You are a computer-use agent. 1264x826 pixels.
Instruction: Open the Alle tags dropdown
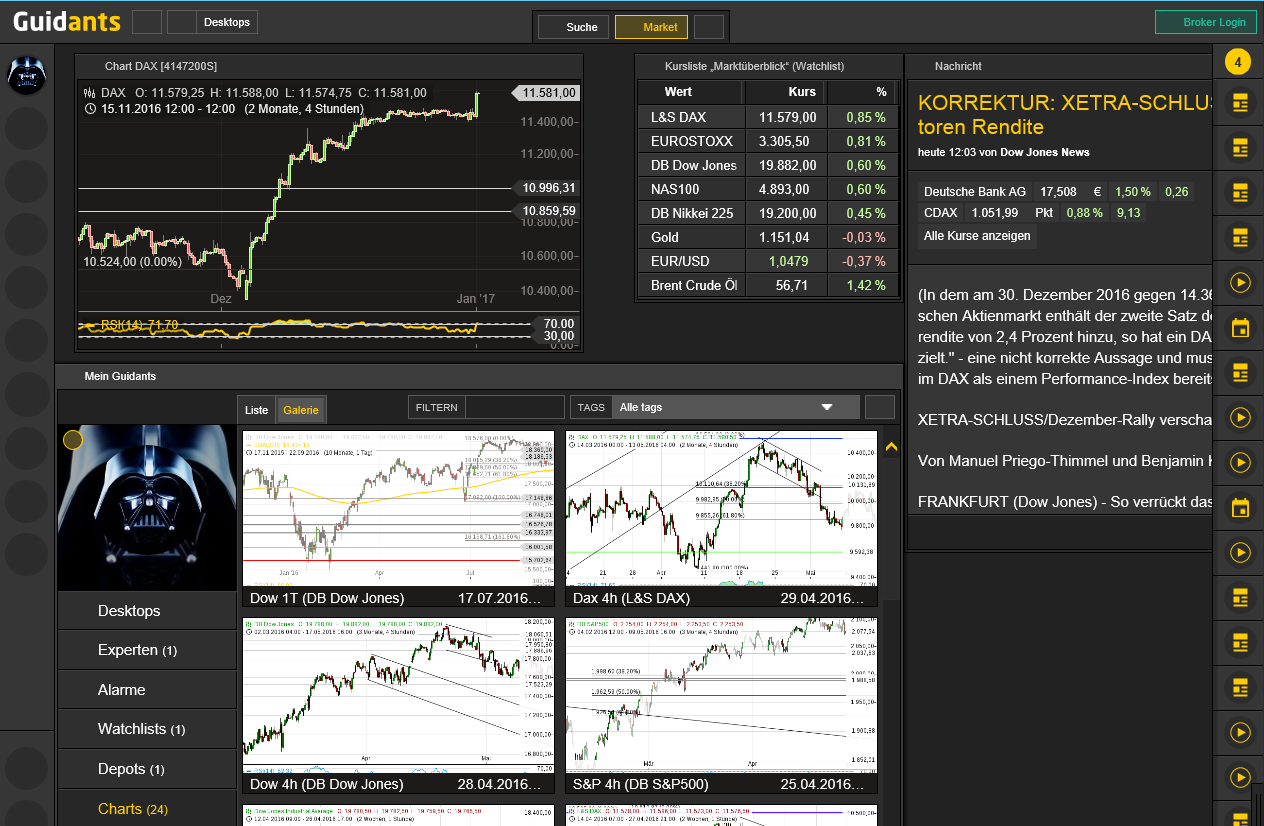tap(735, 407)
